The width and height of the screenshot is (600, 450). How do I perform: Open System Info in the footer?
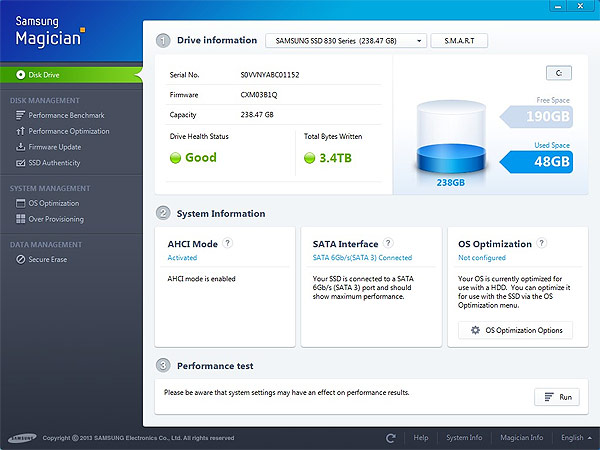464,438
